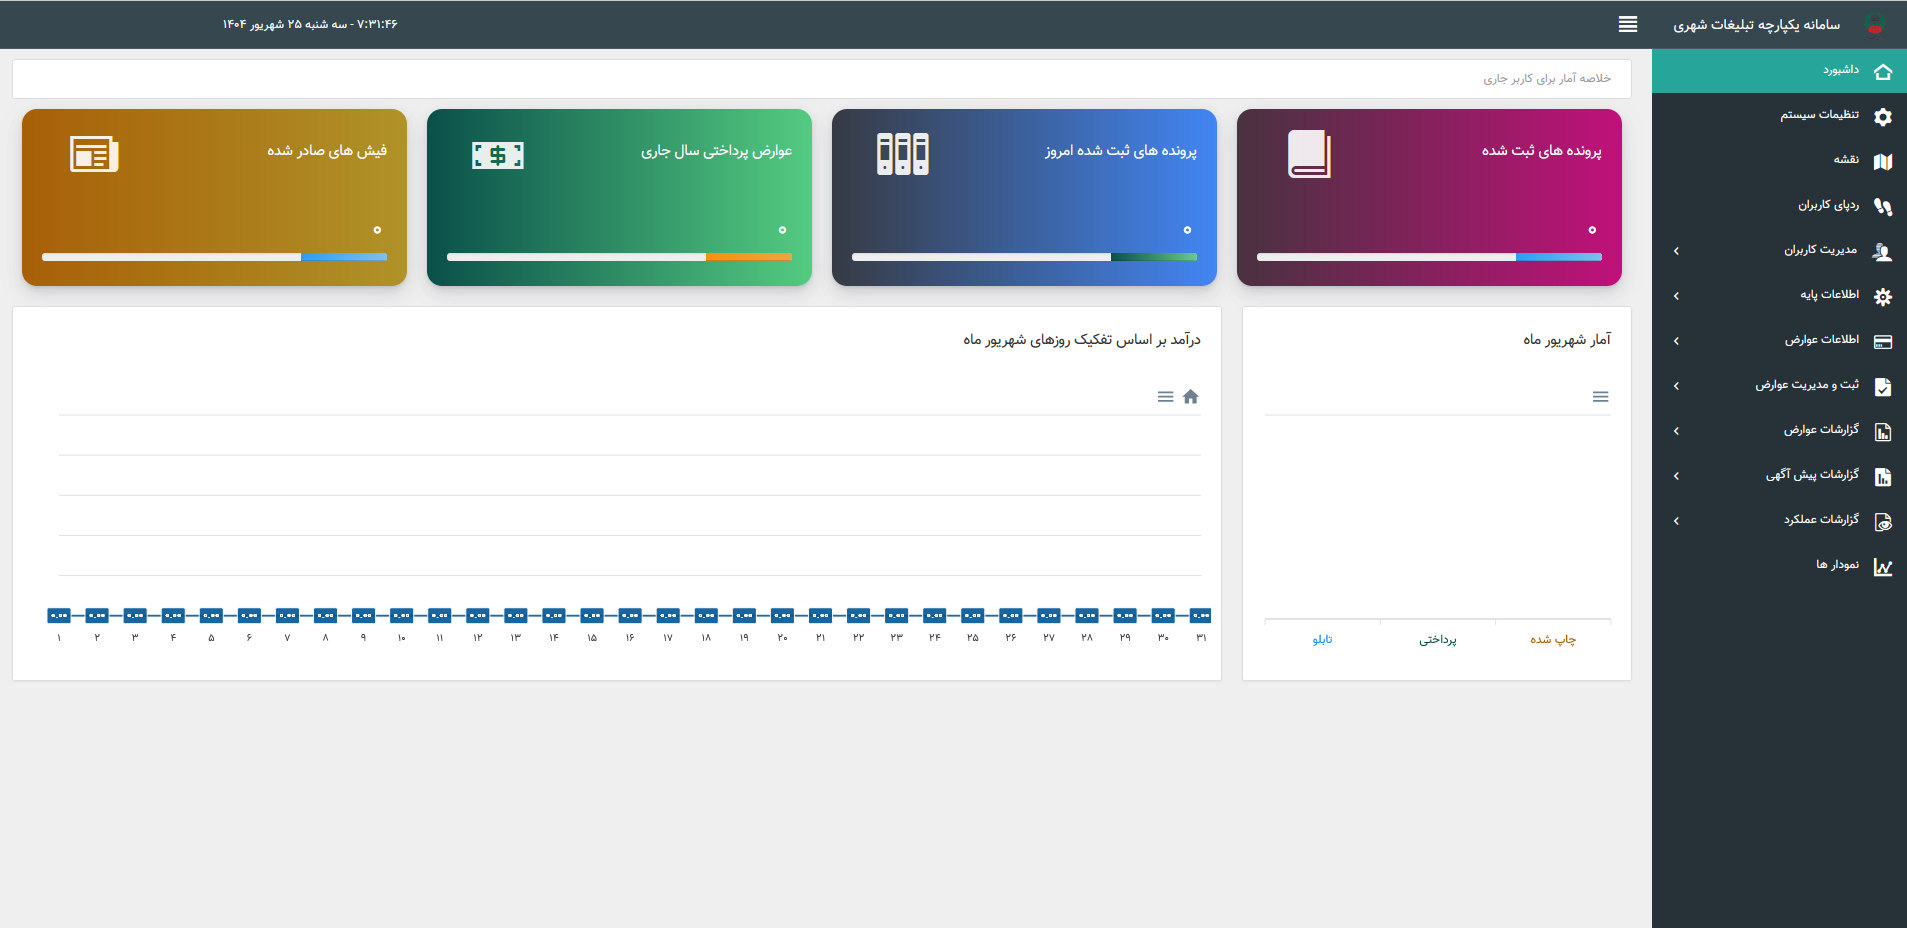Click the hamburger menu icon in header
Screen dimensions: 1907x928
click(x=1628, y=24)
